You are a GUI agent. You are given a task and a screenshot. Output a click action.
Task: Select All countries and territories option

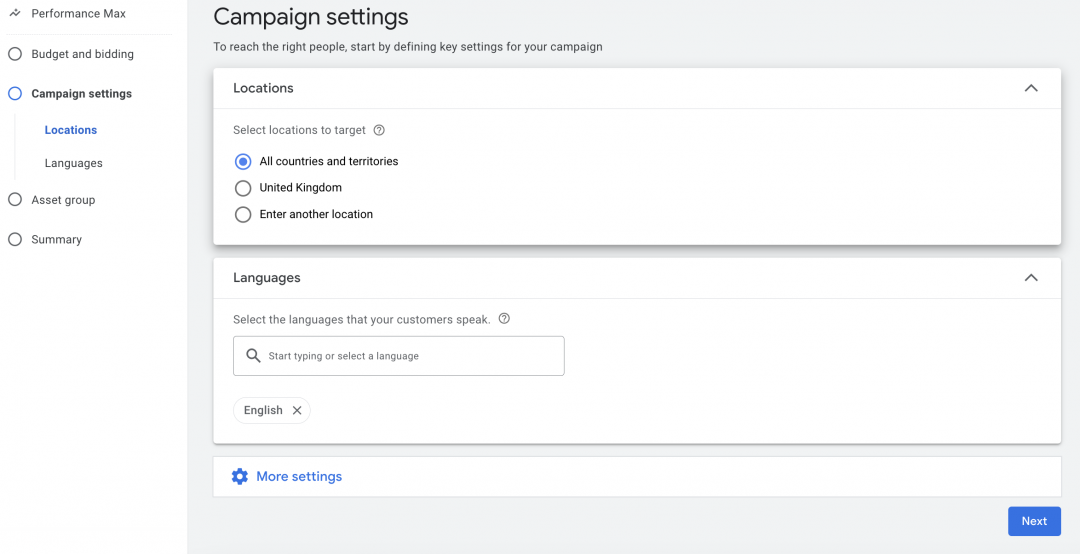(243, 161)
